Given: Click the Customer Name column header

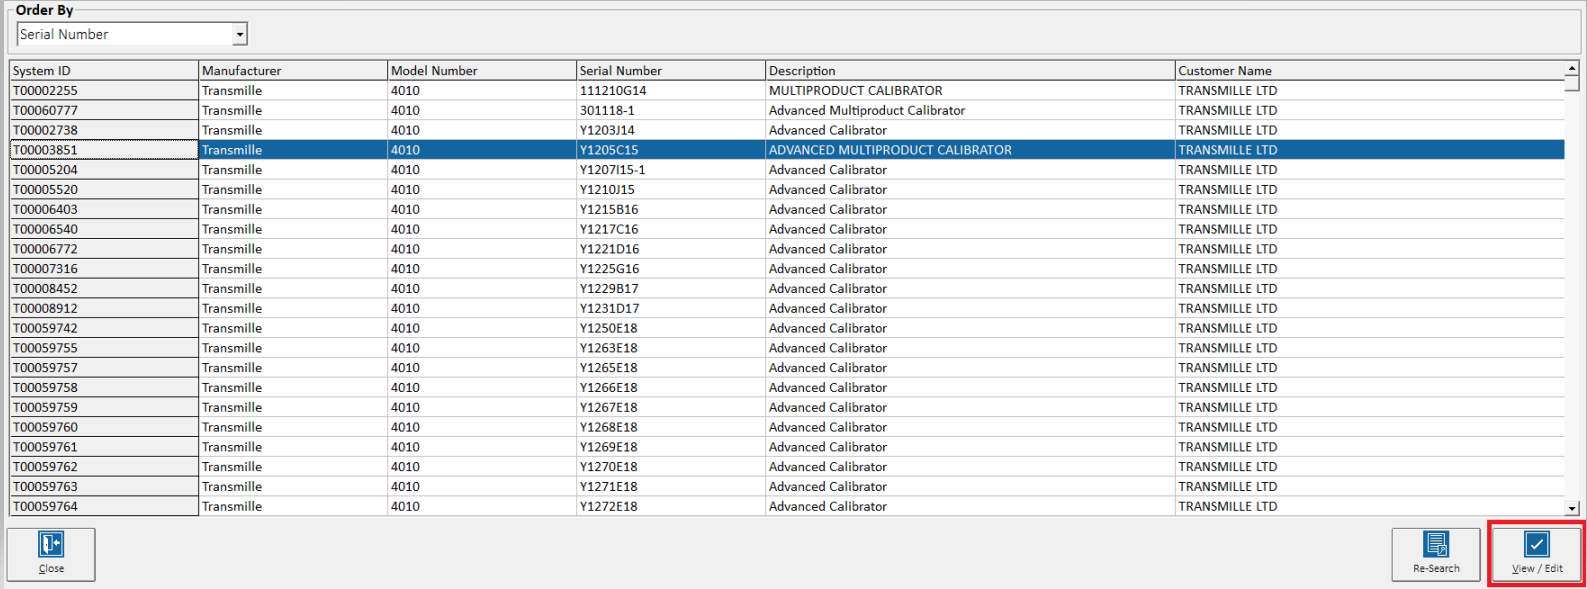Looking at the screenshot, I should 1370,71.
